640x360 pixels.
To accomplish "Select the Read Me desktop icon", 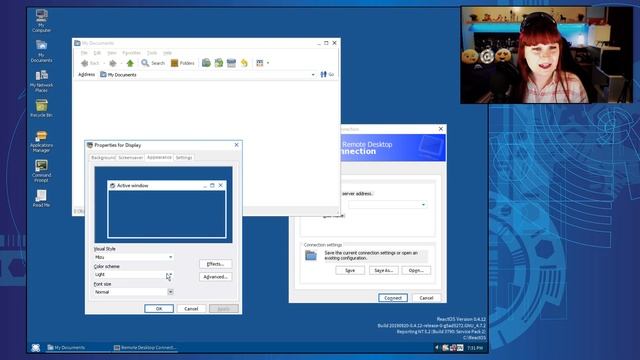I will pyautogui.click(x=42, y=198).
